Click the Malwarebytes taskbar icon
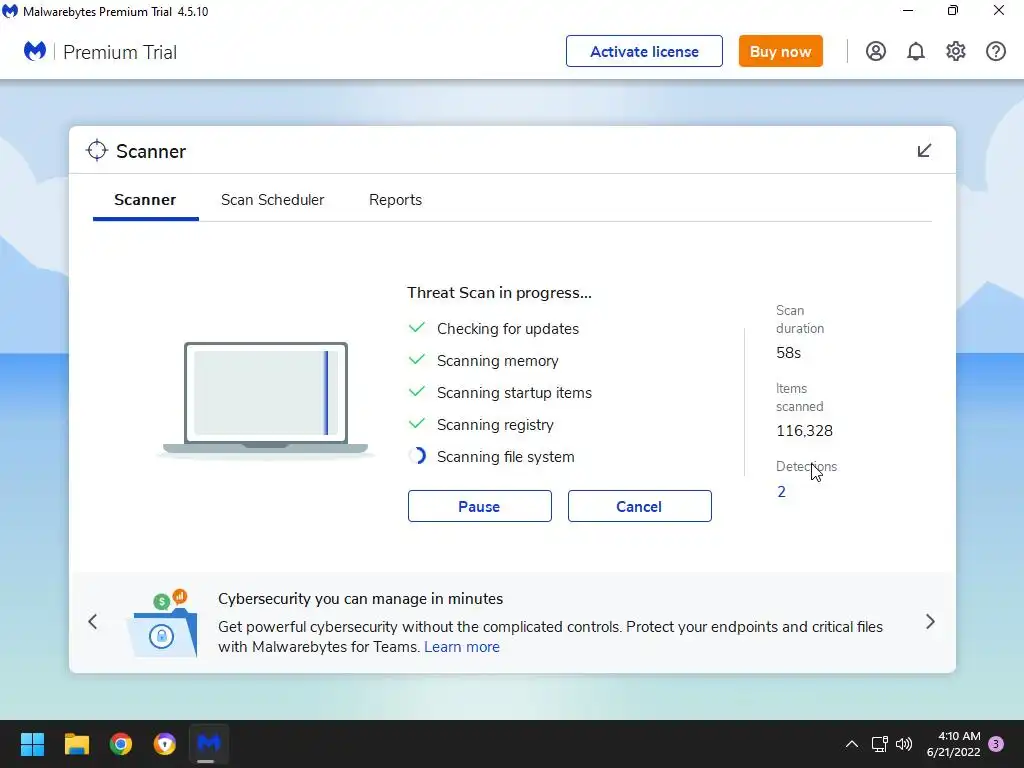 click(x=208, y=744)
